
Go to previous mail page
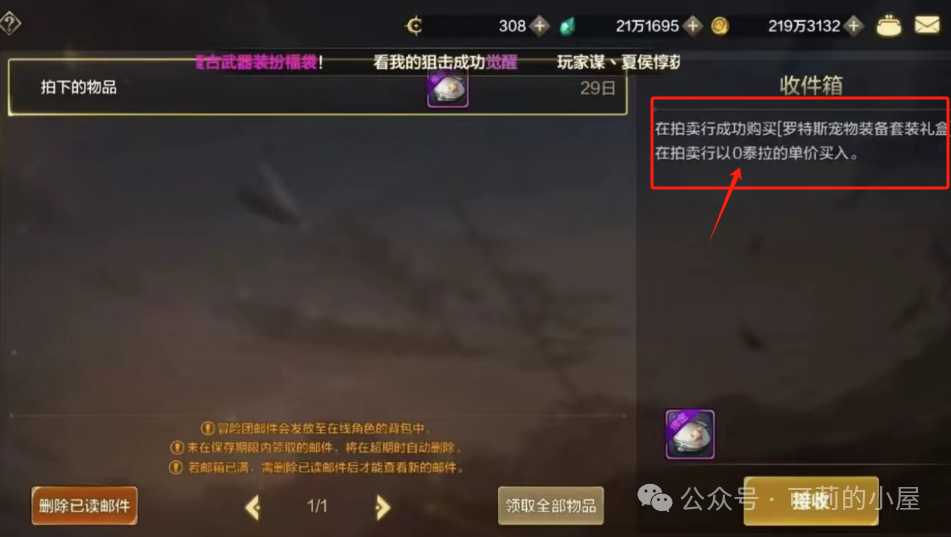pos(254,507)
